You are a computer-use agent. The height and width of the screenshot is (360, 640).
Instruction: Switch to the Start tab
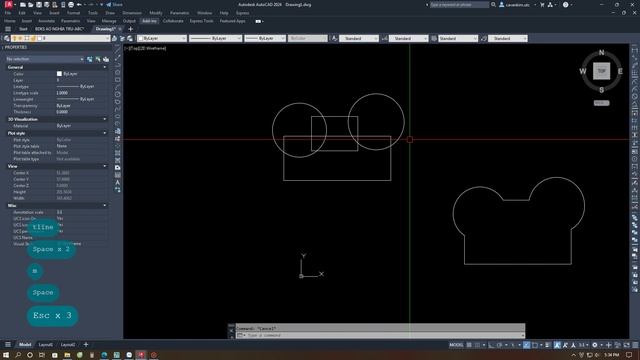(x=23, y=29)
